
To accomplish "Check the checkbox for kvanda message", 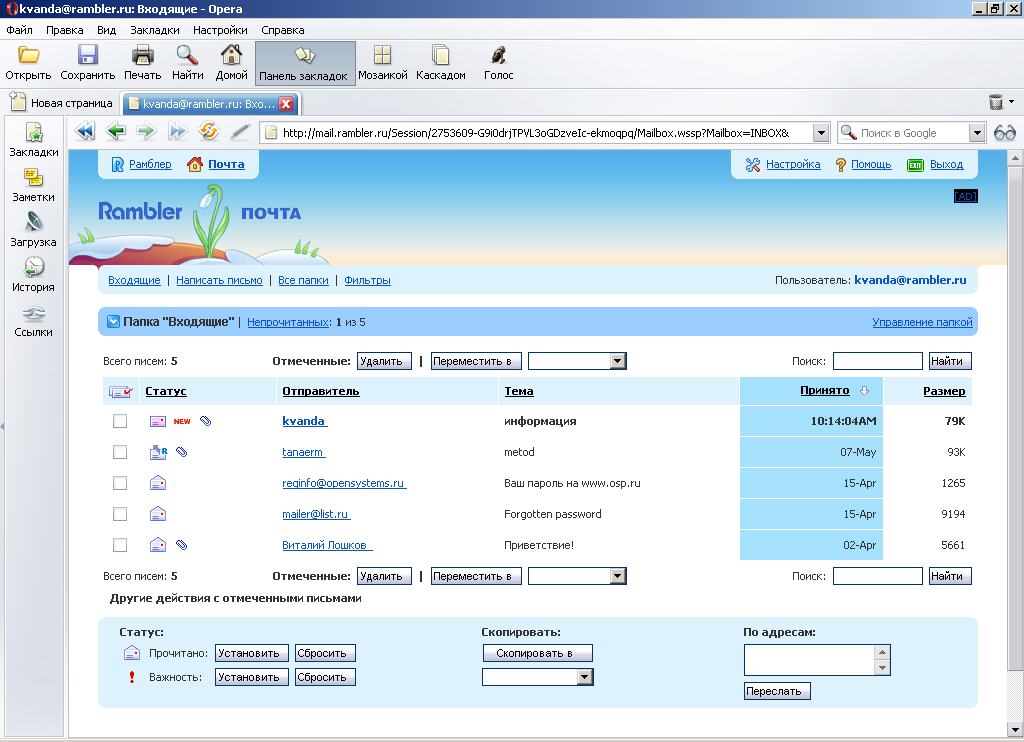I will pyautogui.click(x=120, y=421).
